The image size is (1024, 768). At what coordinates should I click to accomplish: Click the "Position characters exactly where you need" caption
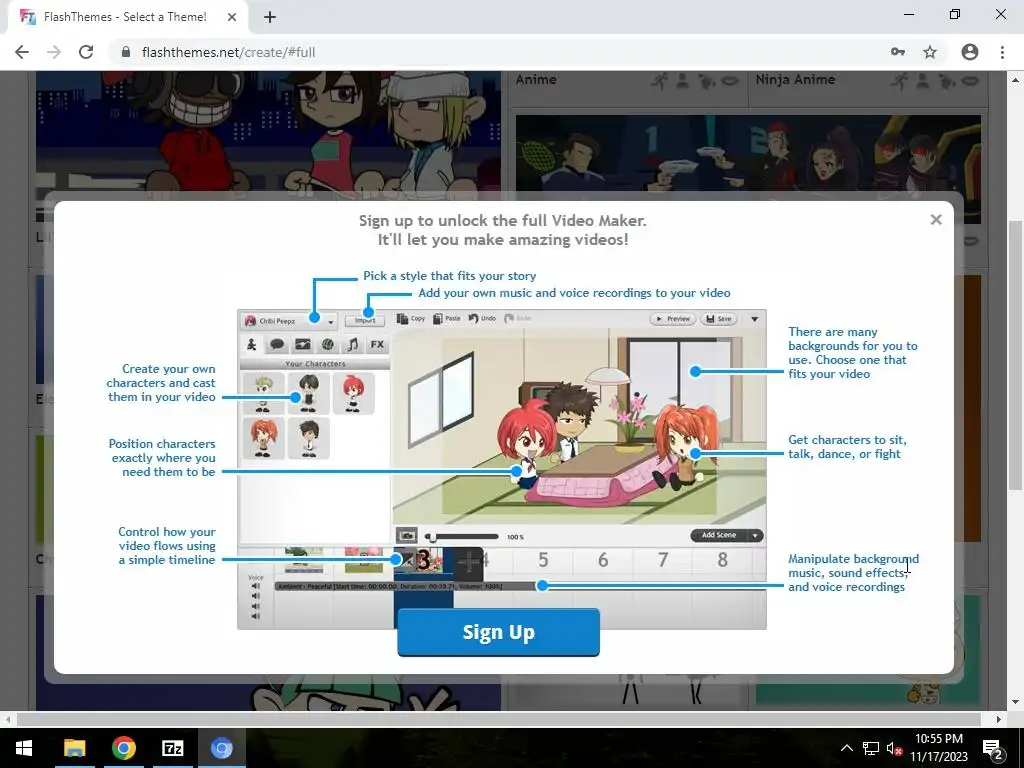point(162,458)
